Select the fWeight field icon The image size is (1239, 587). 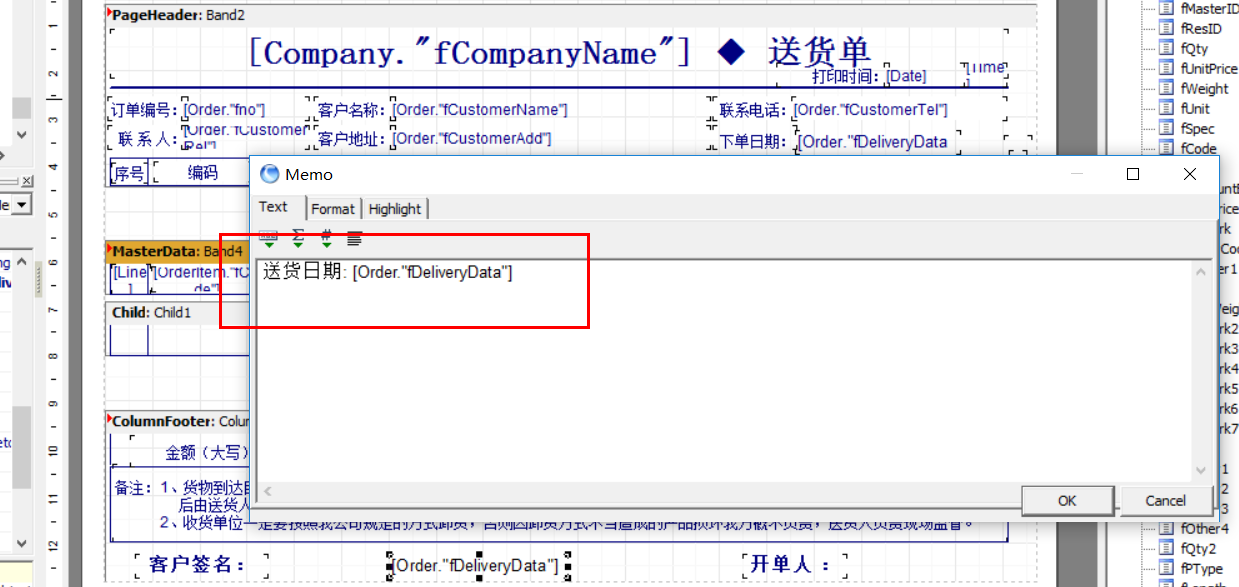tap(1166, 89)
